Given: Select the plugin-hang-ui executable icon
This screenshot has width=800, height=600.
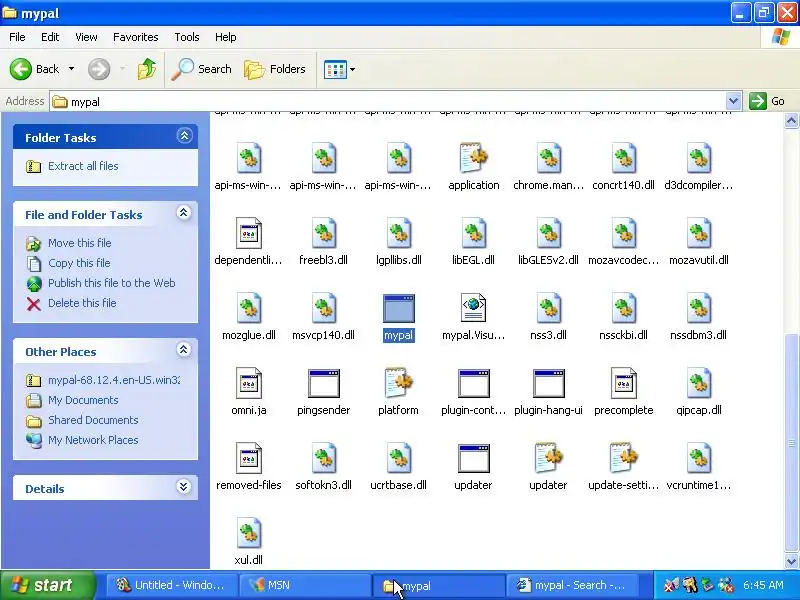Looking at the screenshot, I should (x=548, y=383).
